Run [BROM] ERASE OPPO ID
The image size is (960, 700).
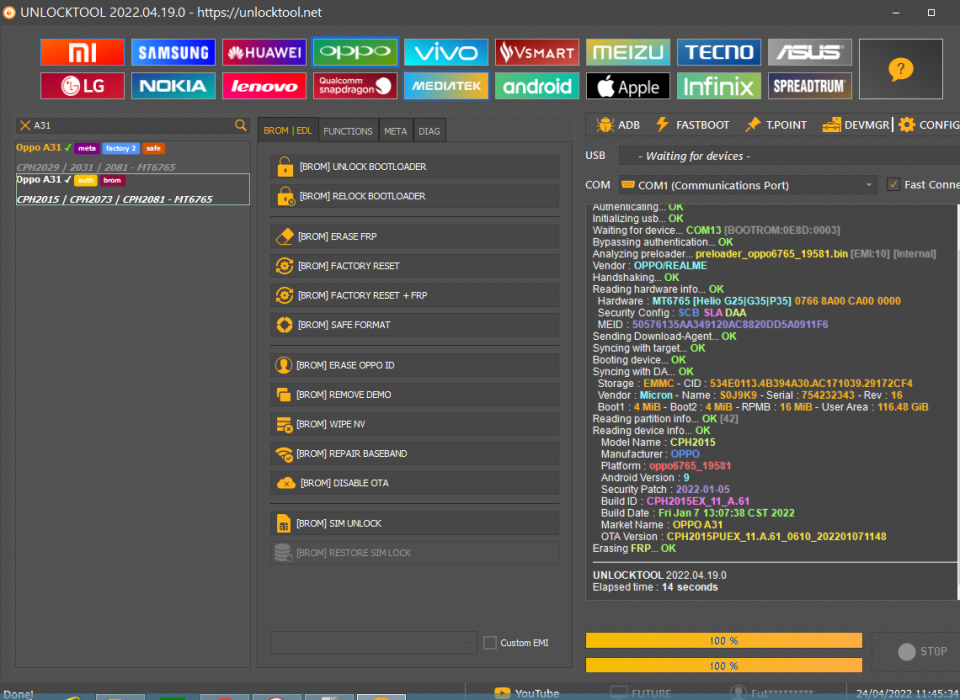click(414, 365)
